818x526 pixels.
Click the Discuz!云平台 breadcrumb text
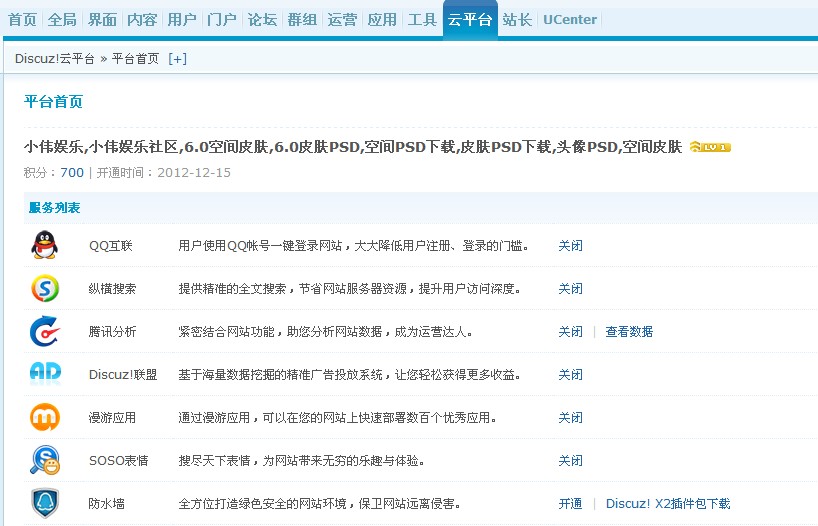(x=55, y=59)
